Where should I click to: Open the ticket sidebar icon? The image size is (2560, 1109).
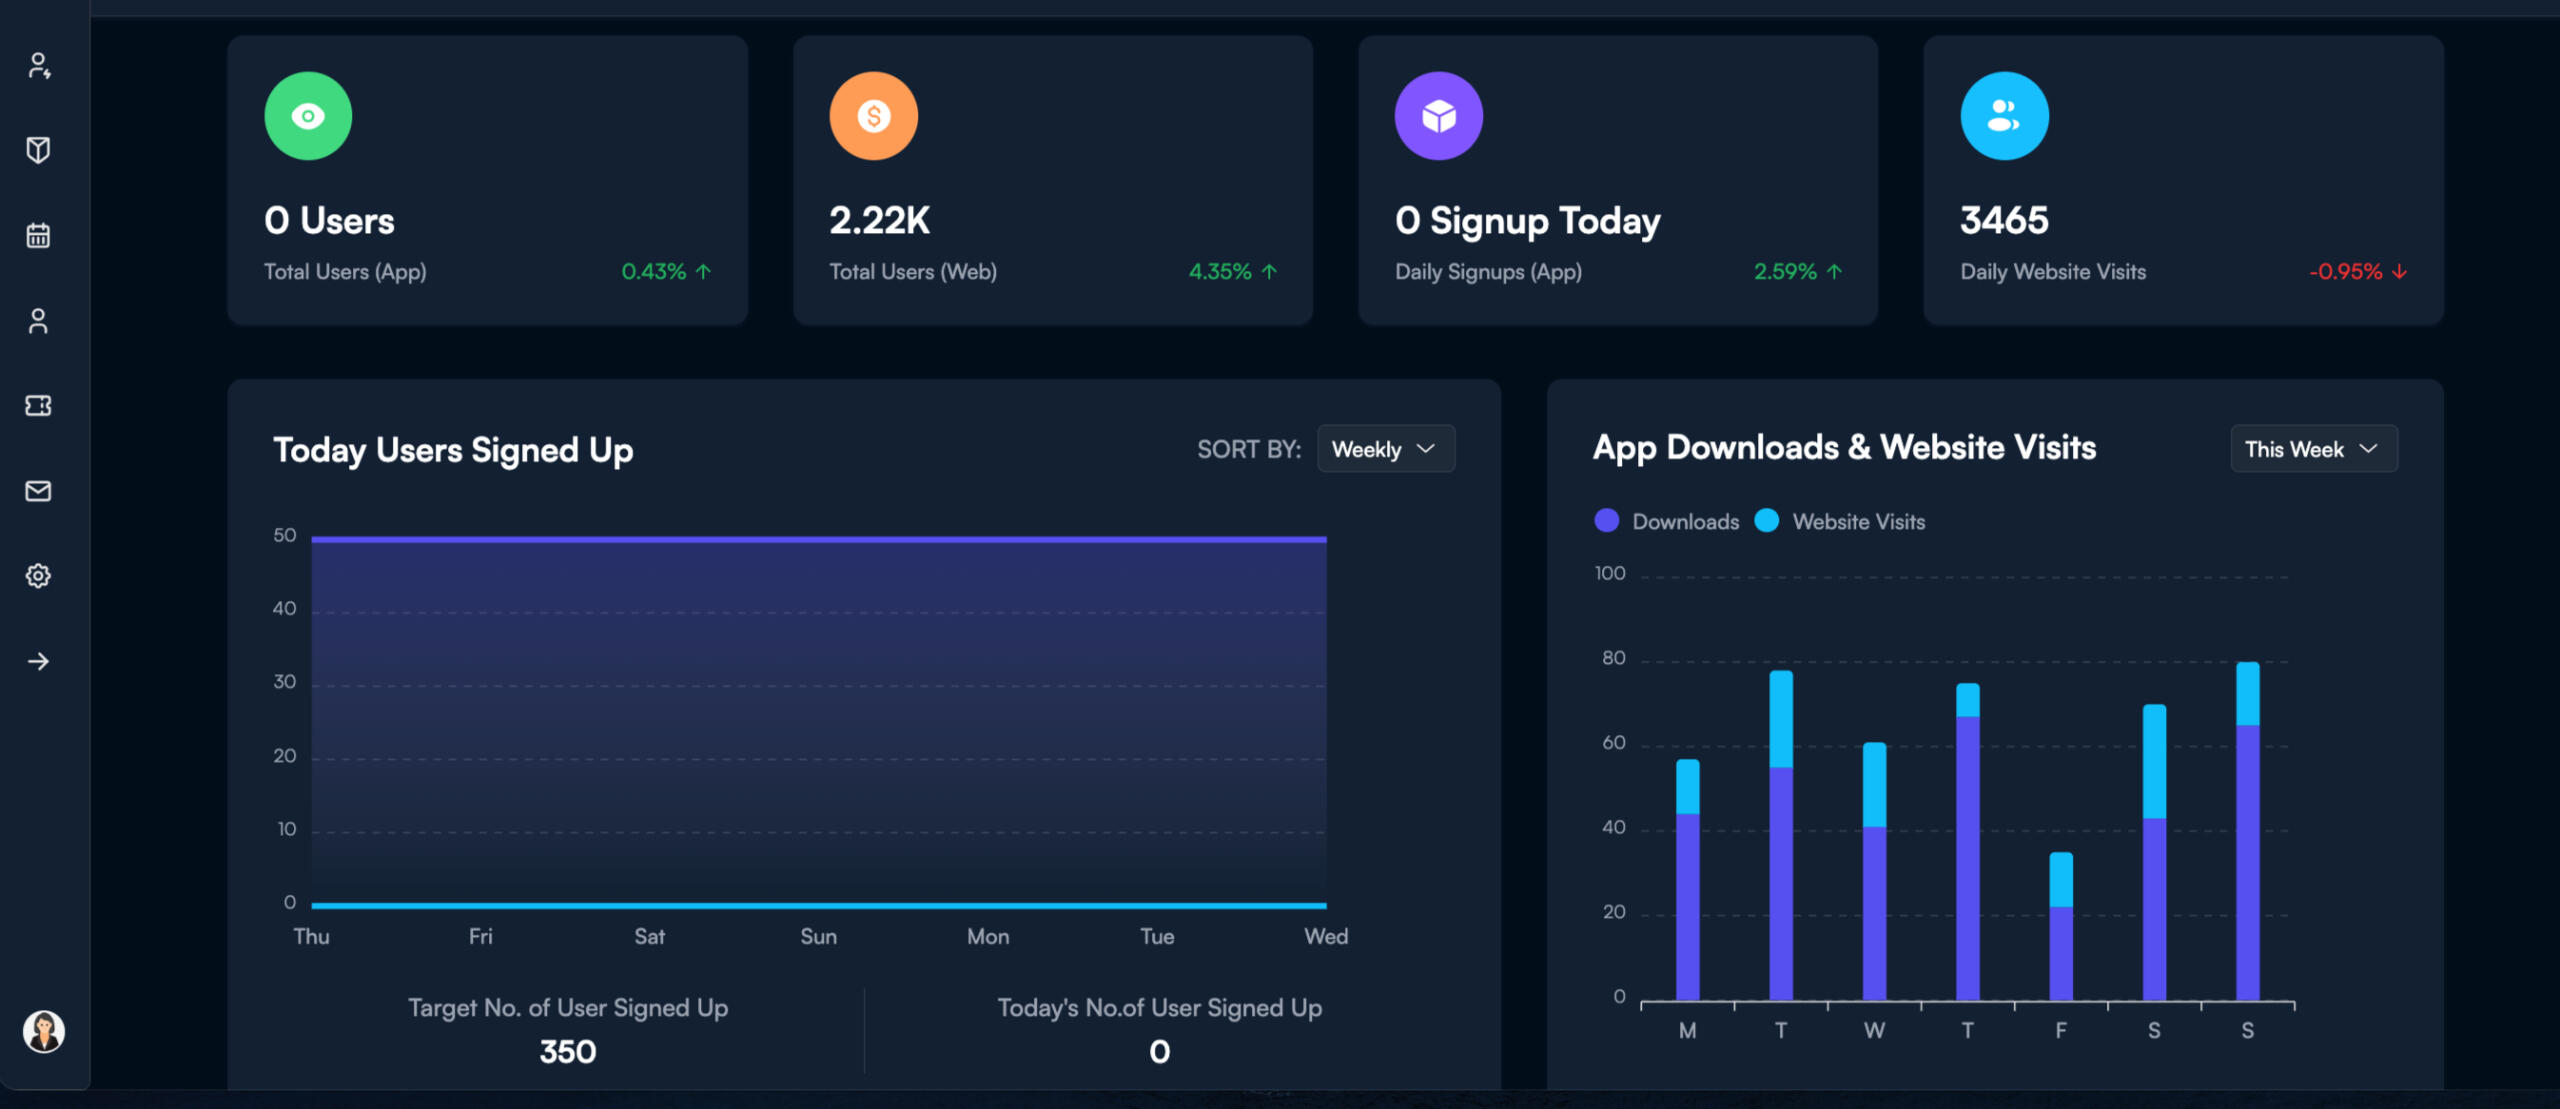(38, 405)
